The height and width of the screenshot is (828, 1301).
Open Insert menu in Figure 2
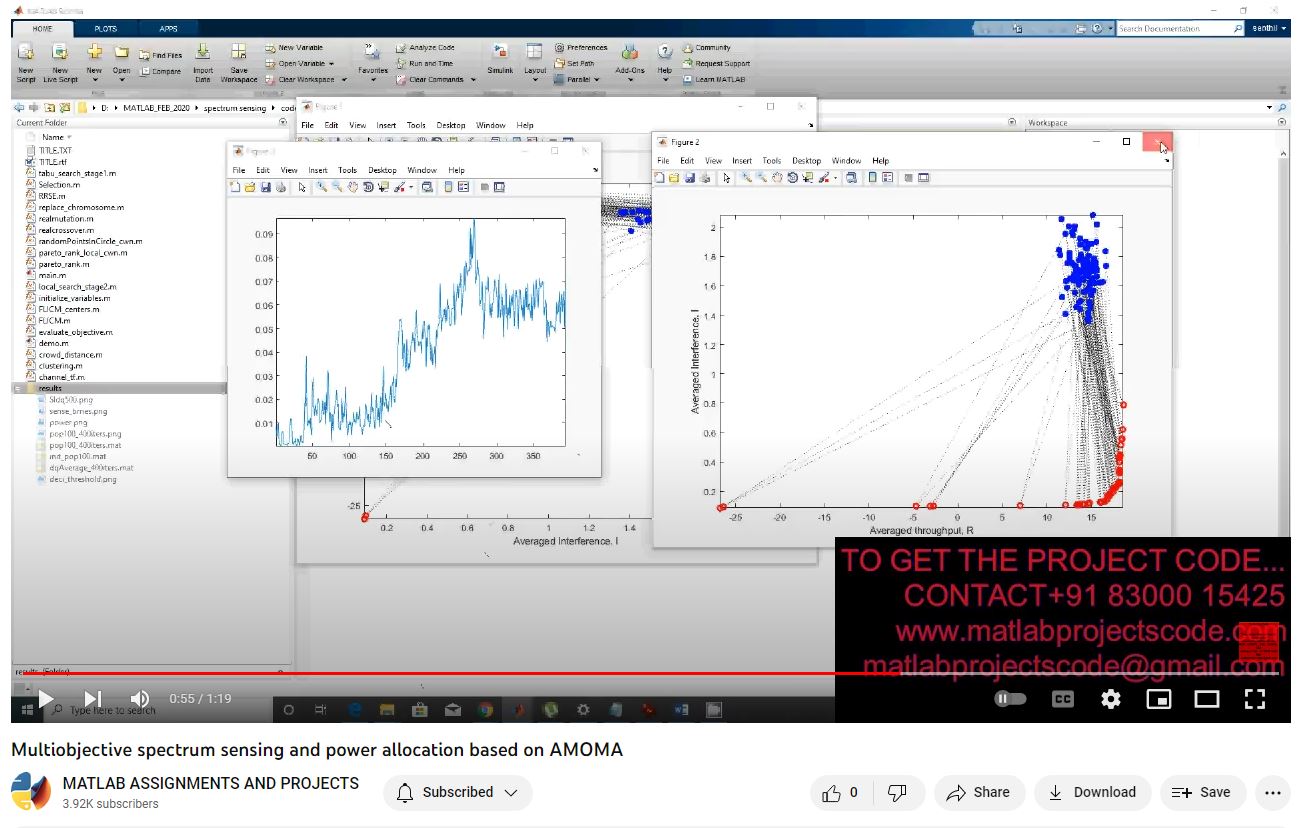pos(742,161)
